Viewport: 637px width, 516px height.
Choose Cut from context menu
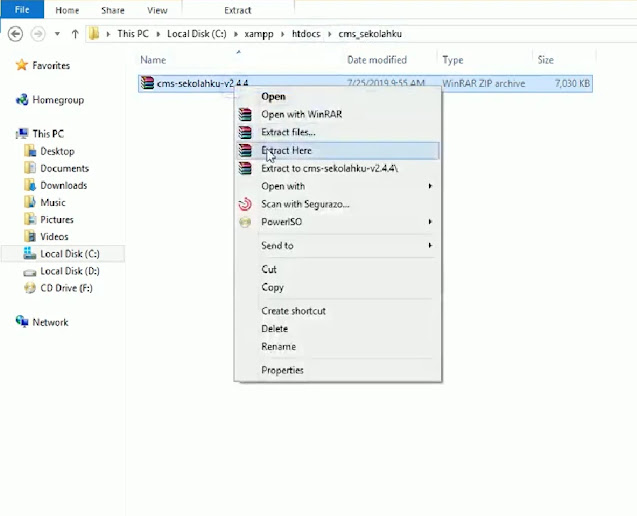click(x=338, y=269)
